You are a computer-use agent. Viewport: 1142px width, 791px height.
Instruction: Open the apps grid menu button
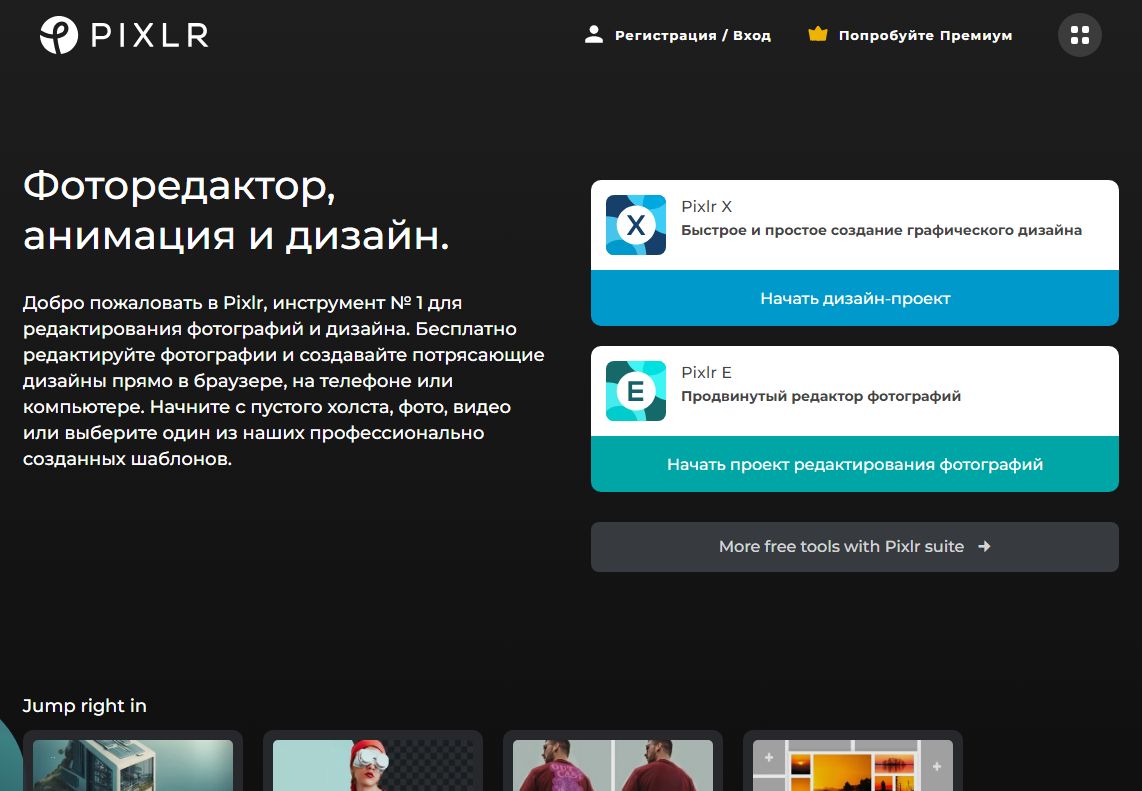point(1079,35)
